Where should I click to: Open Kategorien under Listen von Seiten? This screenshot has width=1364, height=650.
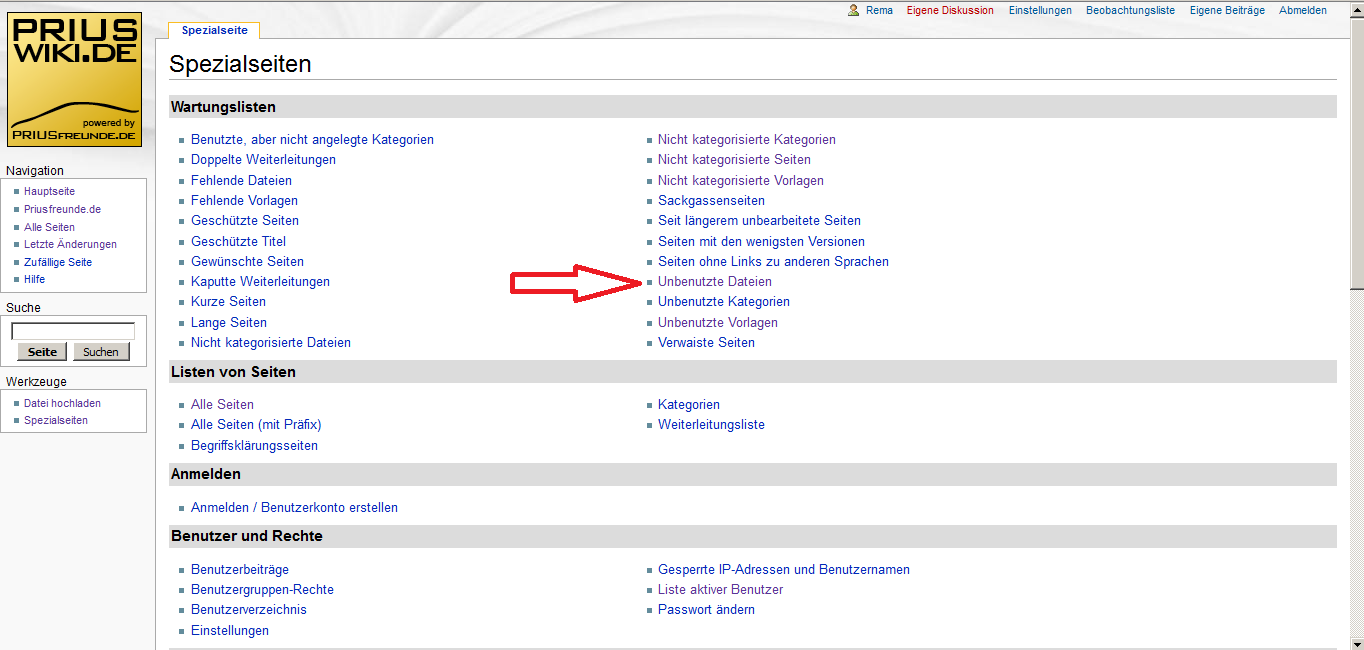coord(688,405)
